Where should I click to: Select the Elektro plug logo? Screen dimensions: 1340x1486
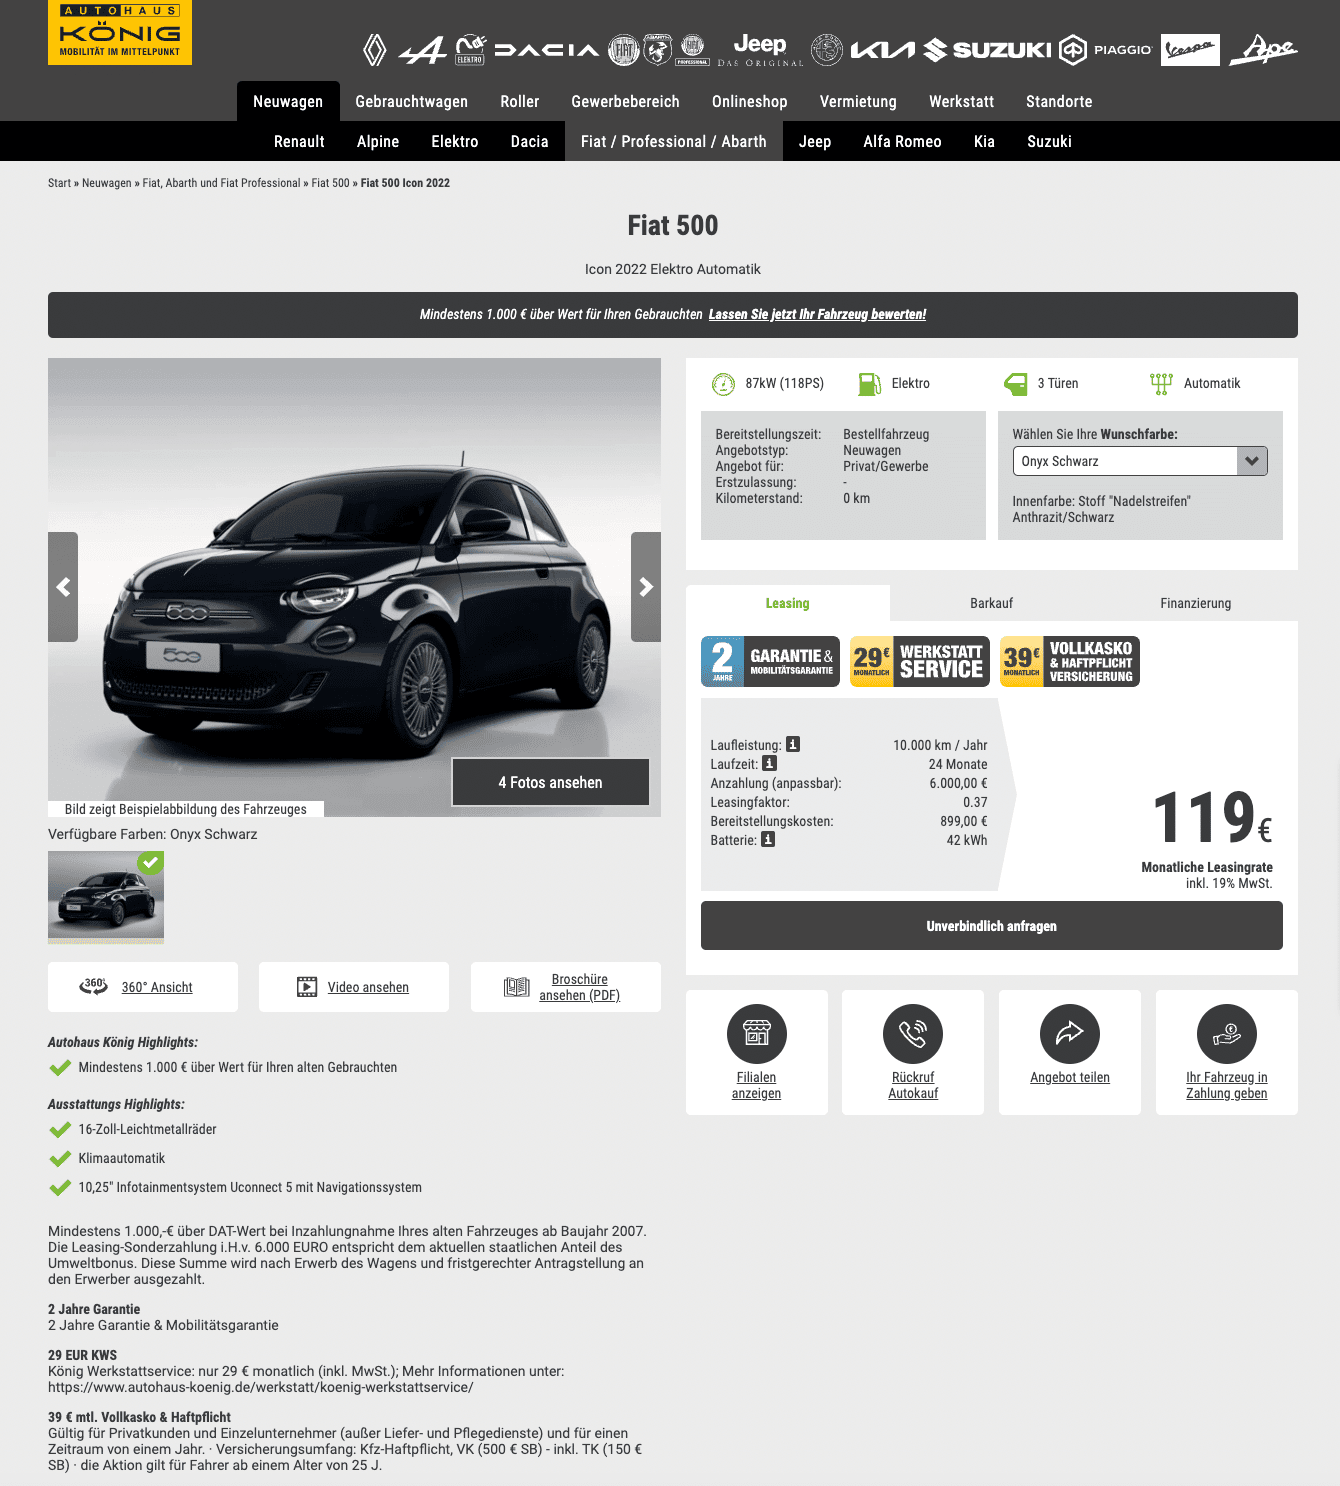pos(470,50)
